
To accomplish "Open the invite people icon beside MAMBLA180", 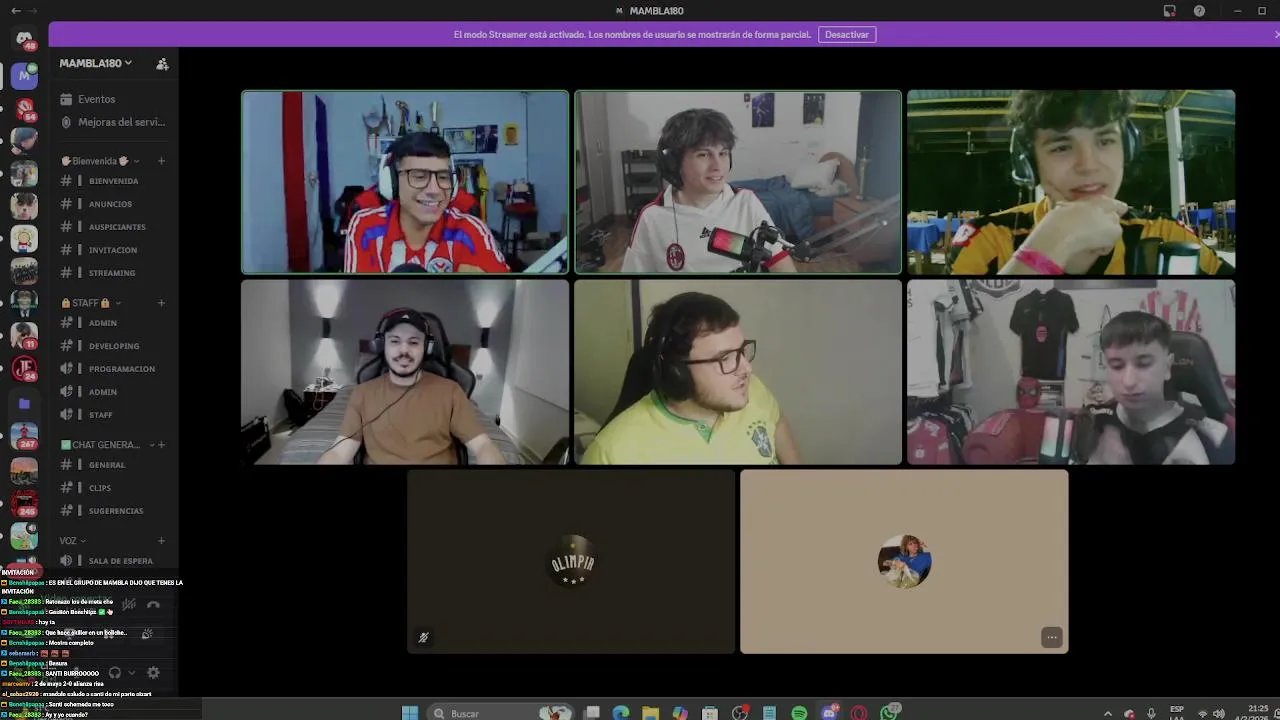I will [x=162, y=63].
